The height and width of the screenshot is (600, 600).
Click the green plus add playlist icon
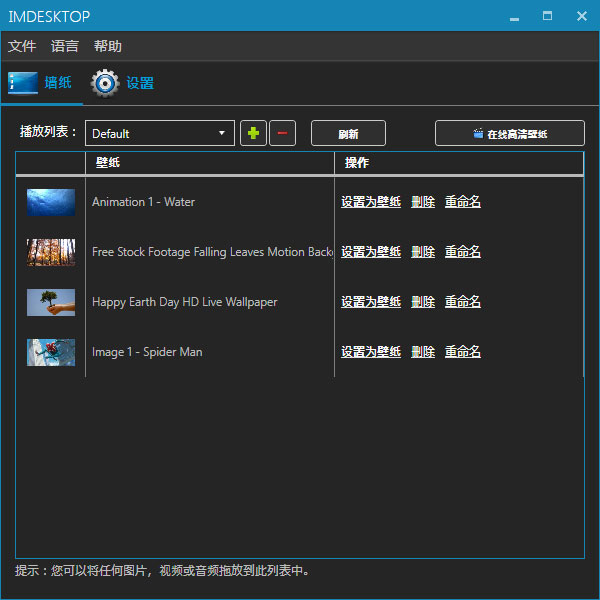254,133
